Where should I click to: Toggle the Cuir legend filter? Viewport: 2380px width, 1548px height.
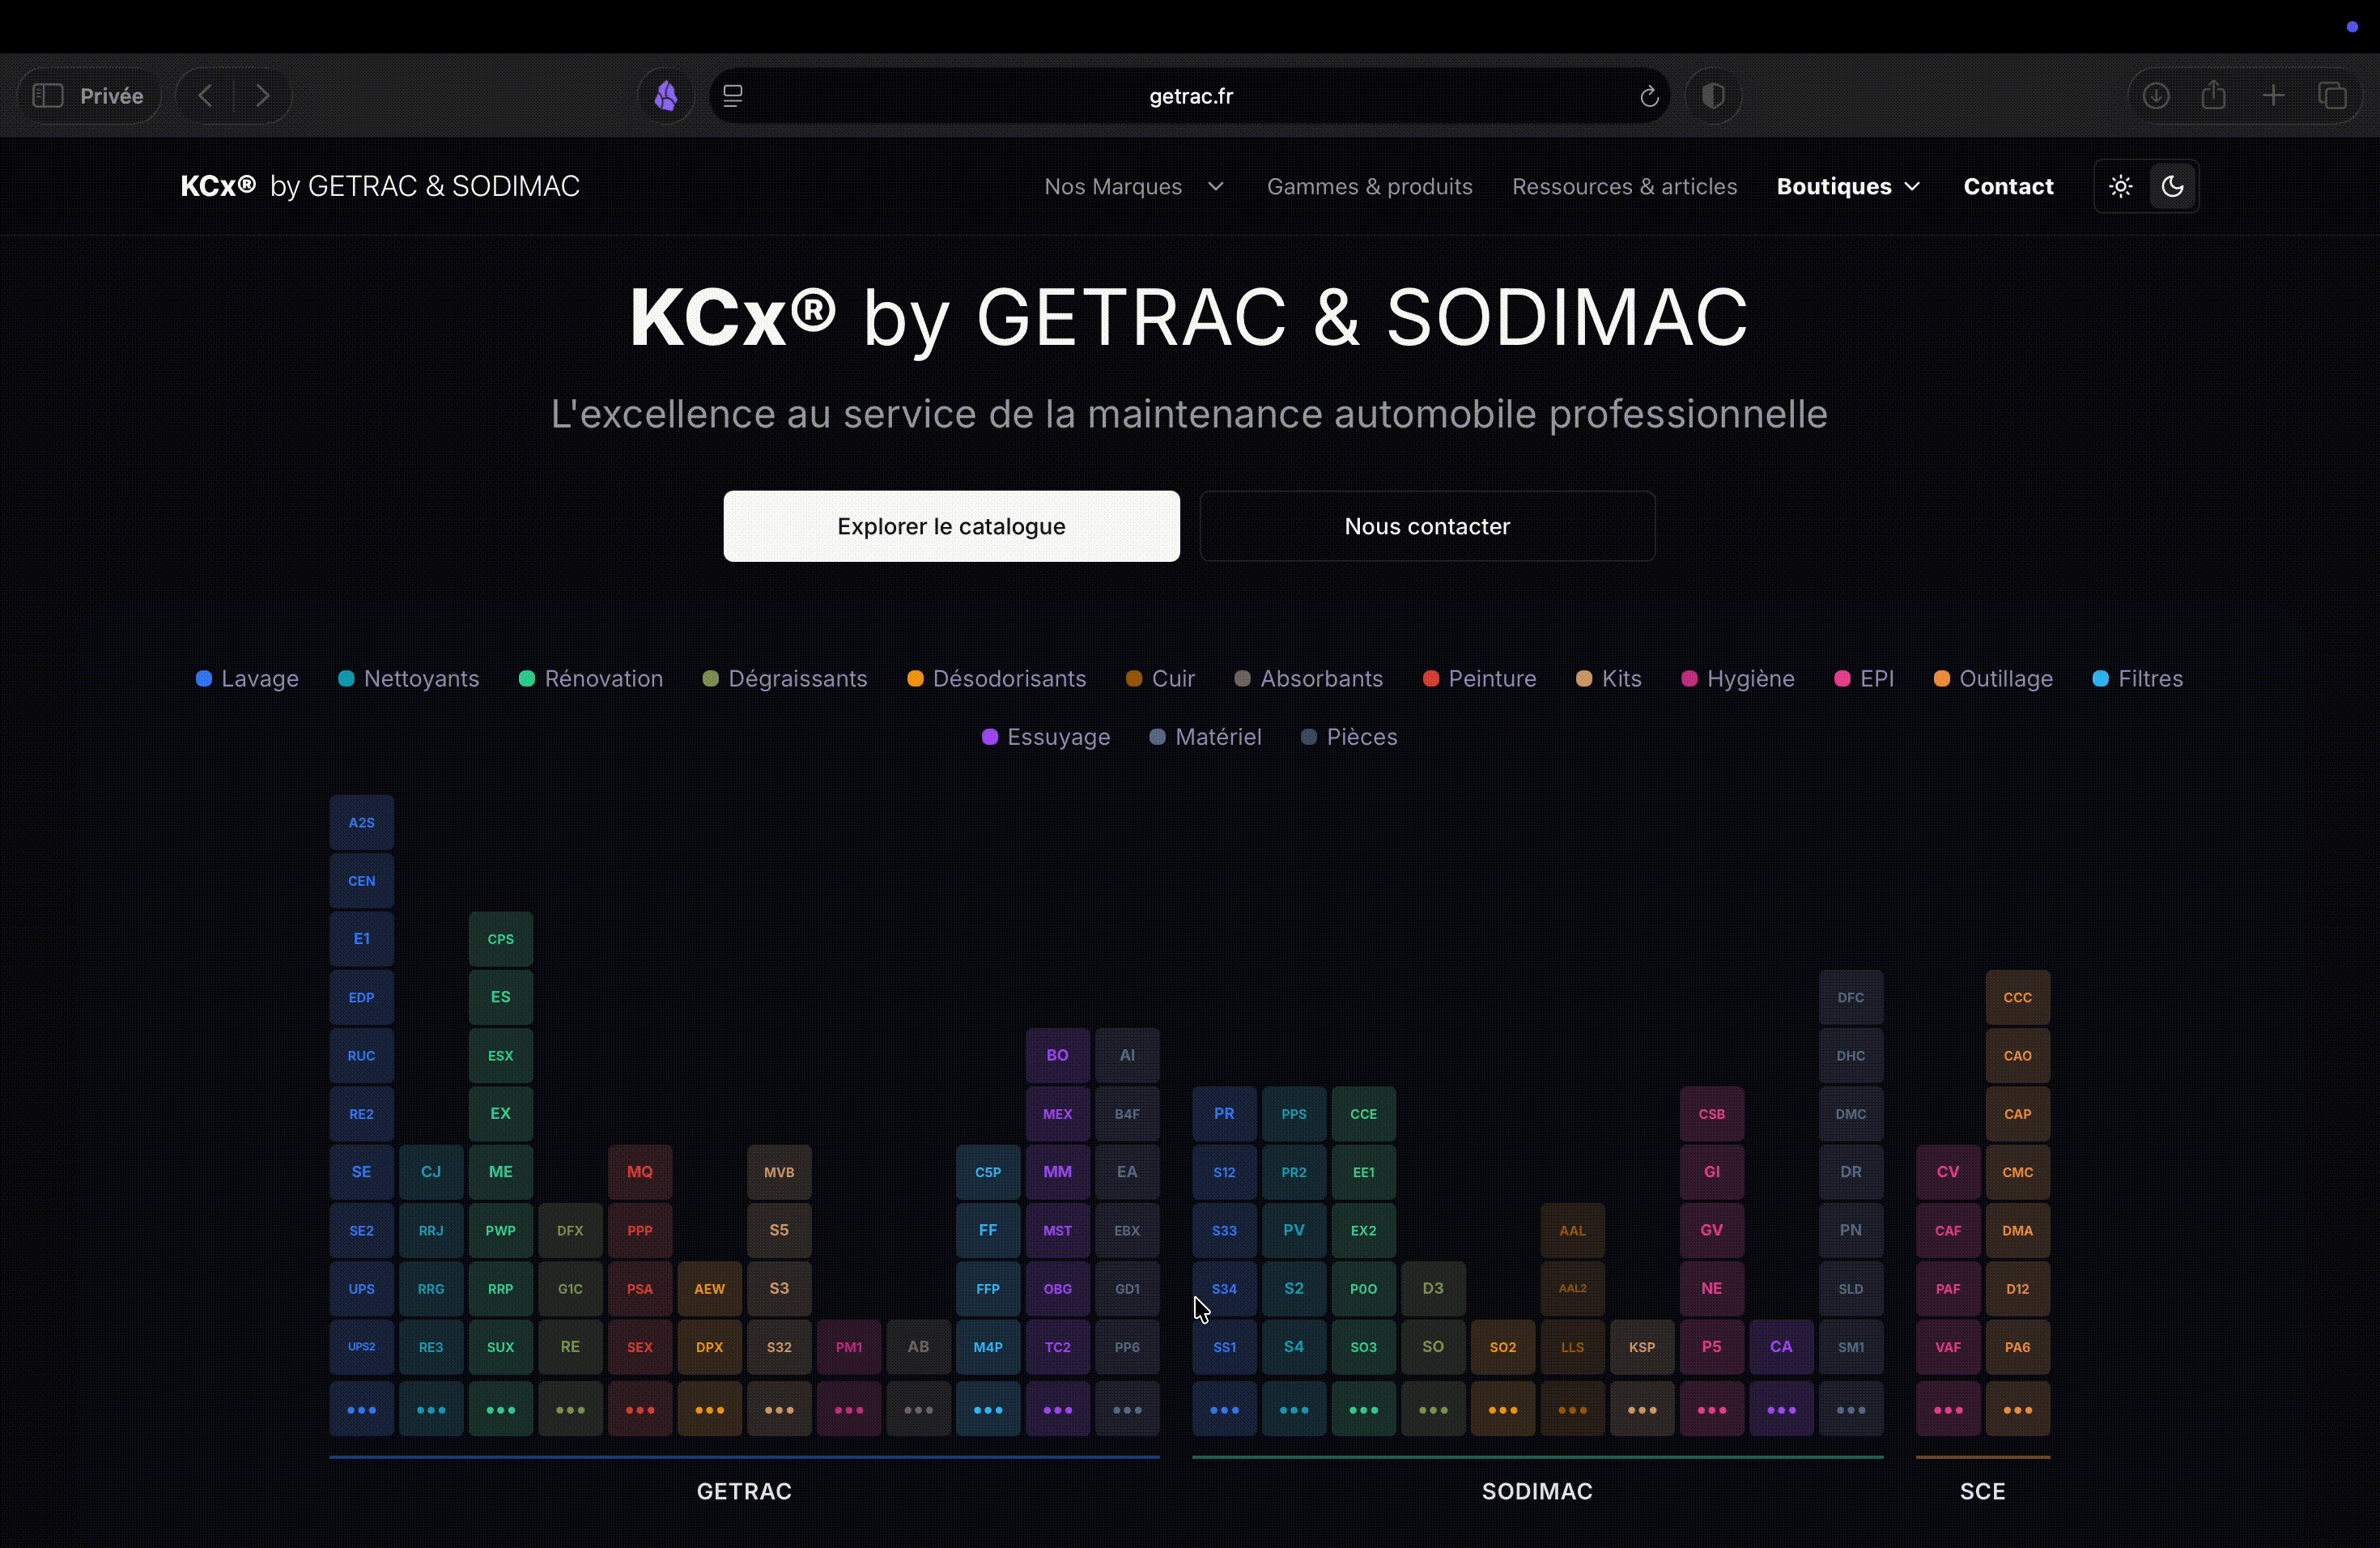point(1160,679)
